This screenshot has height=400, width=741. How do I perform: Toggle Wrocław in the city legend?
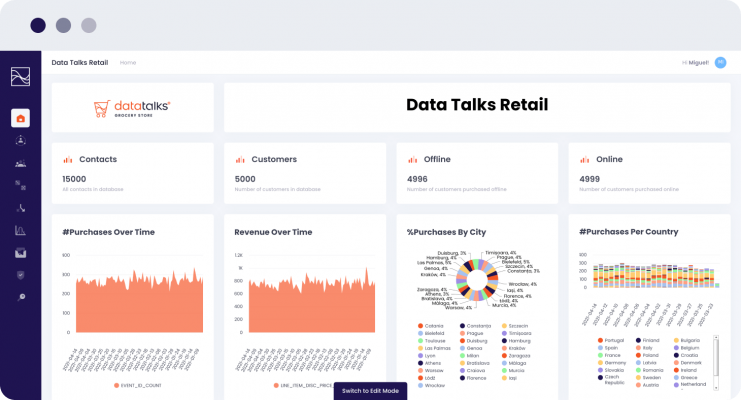[x=431, y=385]
